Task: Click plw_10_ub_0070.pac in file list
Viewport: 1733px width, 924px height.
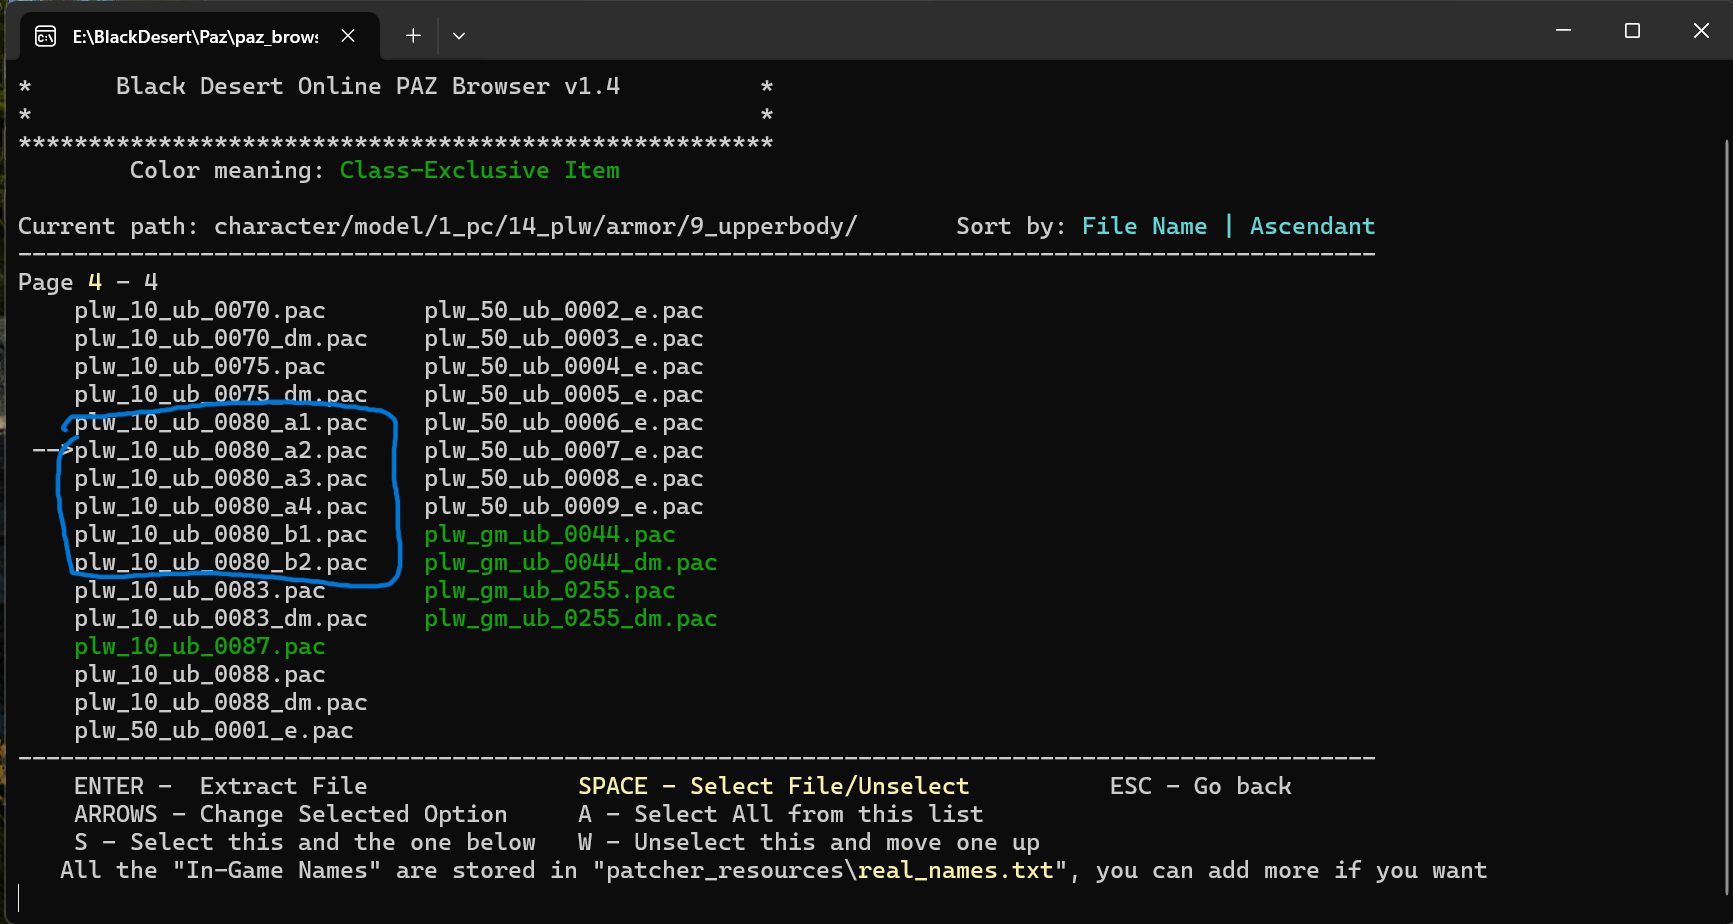Action: tap(199, 311)
